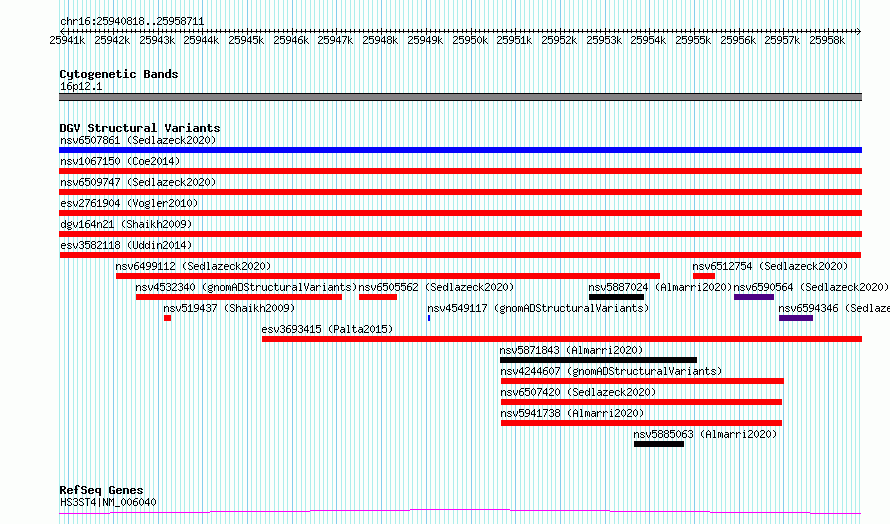Select nsv519437 (Shaikh2009) label
This screenshot has height=524, width=890.
pos(229,308)
